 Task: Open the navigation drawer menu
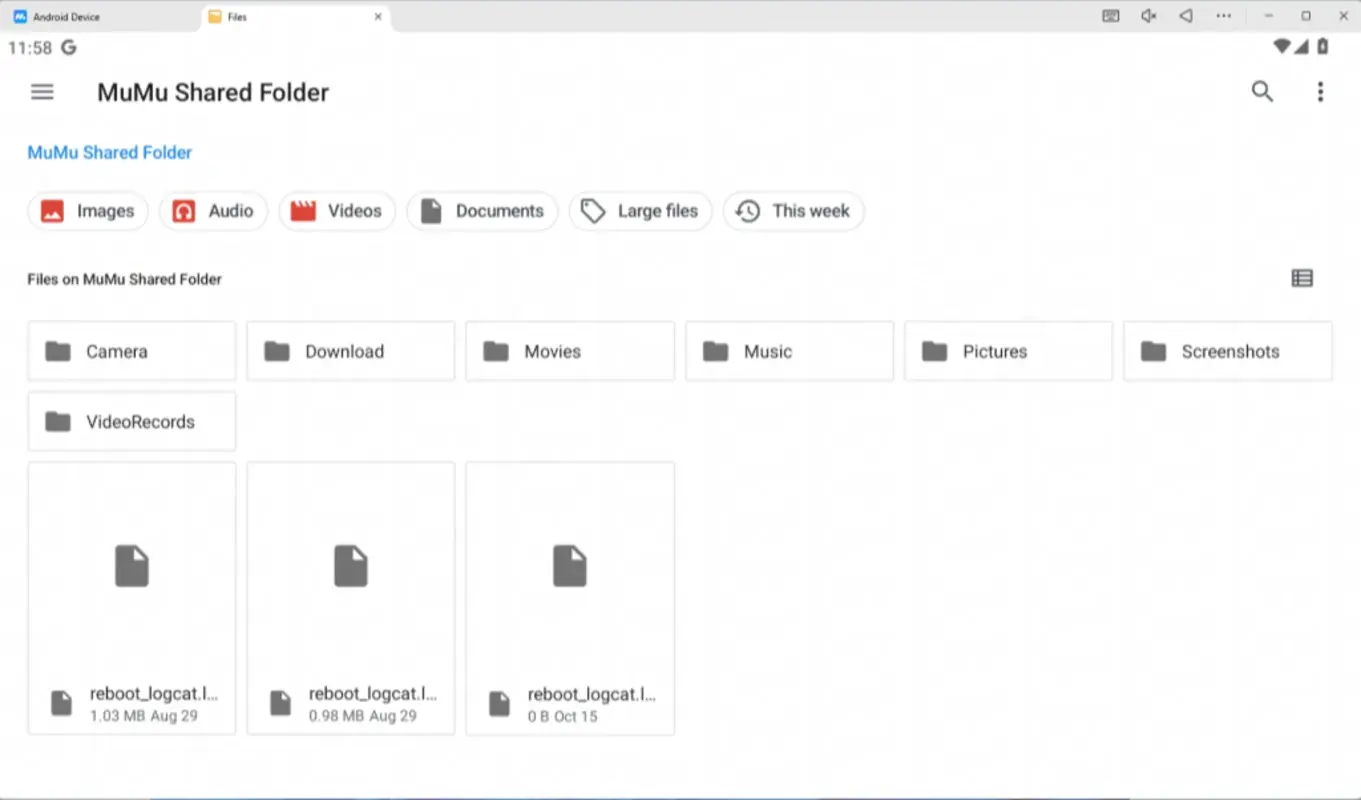pos(42,91)
